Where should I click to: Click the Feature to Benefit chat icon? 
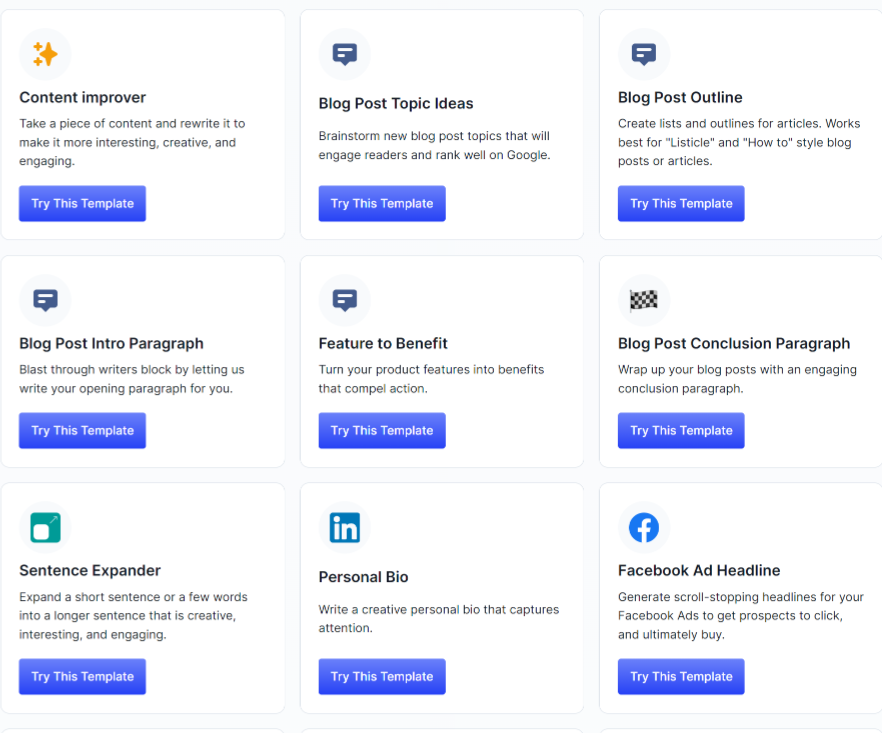[345, 300]
